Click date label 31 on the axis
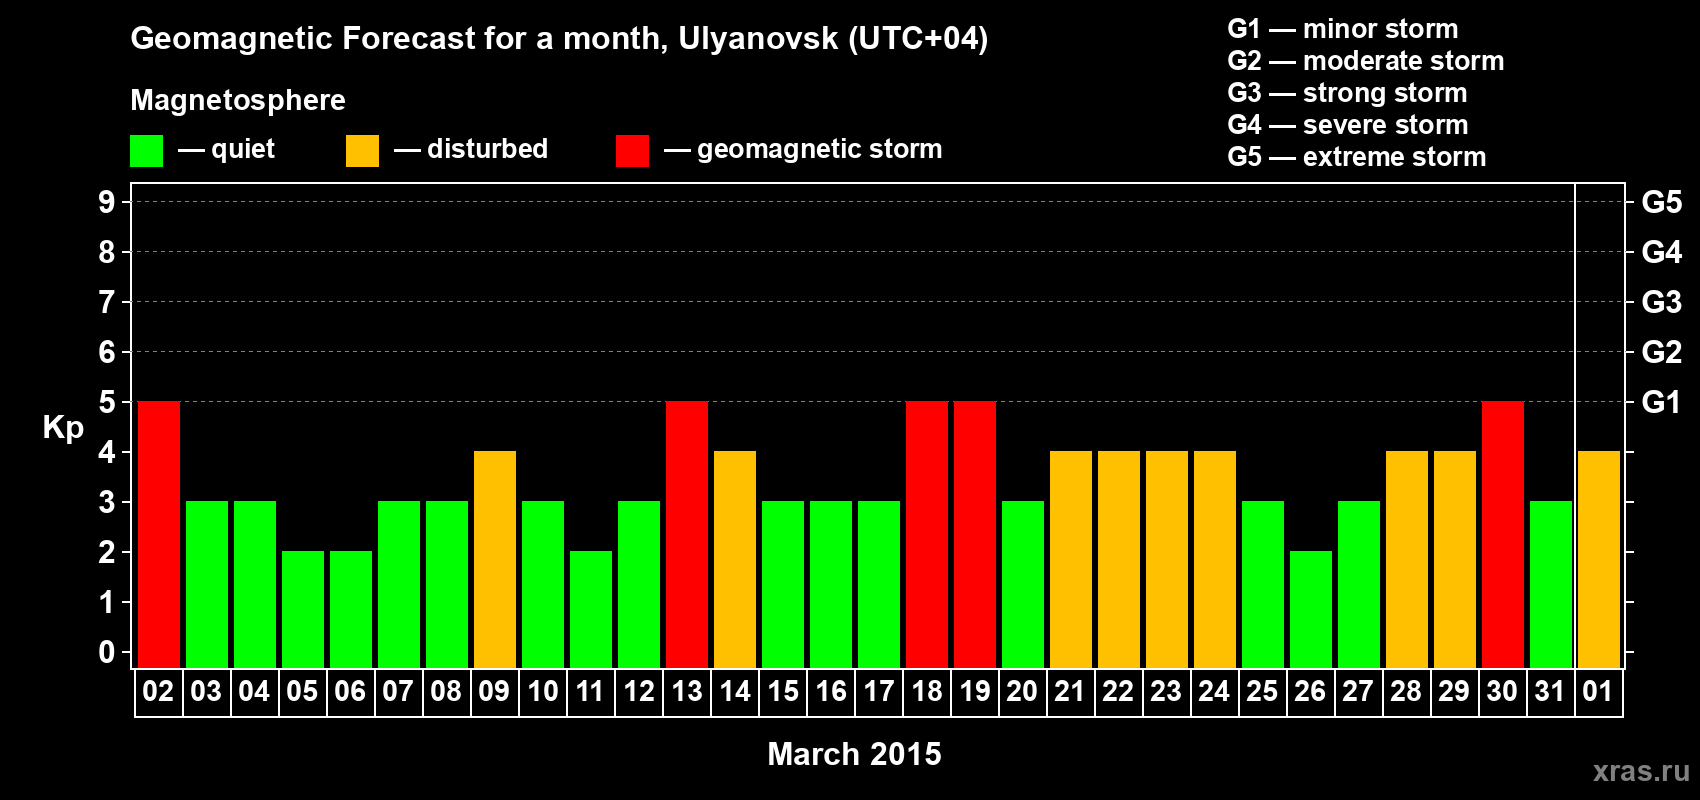This screenshot has width=1700, height=800. pos(1550,692)
